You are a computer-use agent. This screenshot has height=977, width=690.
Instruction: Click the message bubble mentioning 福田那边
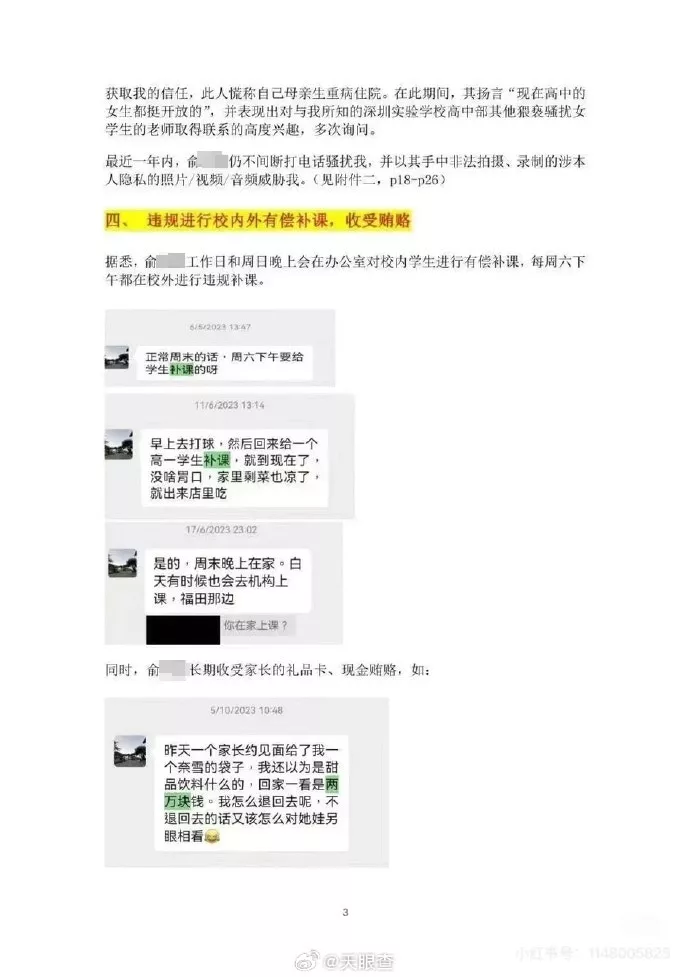(228, 581)
